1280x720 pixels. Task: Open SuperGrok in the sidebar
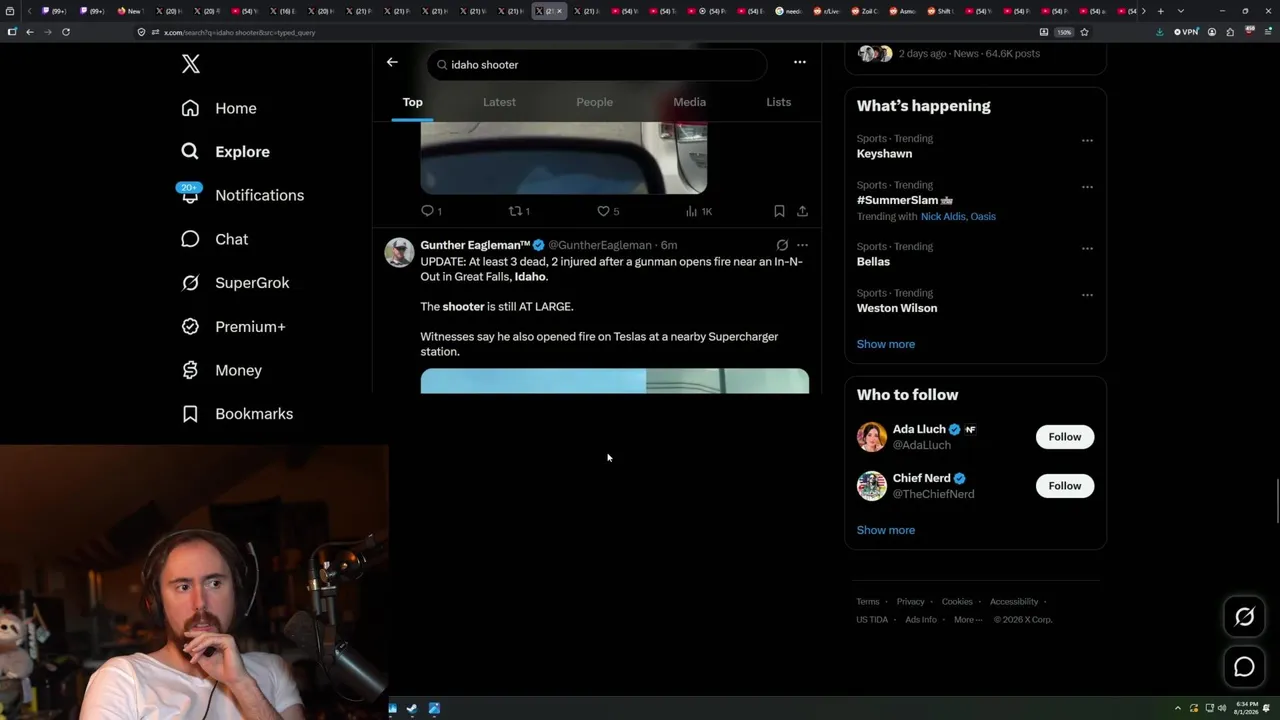click(235, 283)
